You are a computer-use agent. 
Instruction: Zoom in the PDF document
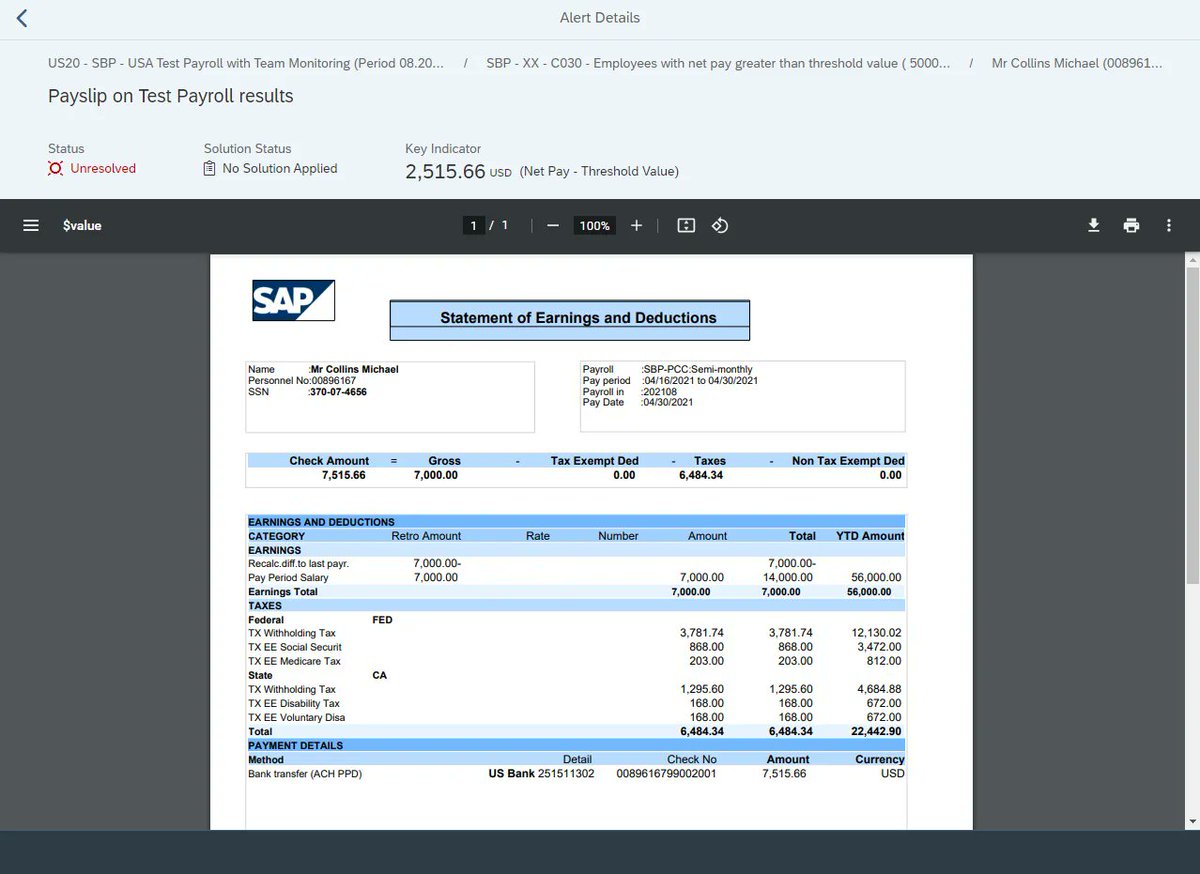636,226
